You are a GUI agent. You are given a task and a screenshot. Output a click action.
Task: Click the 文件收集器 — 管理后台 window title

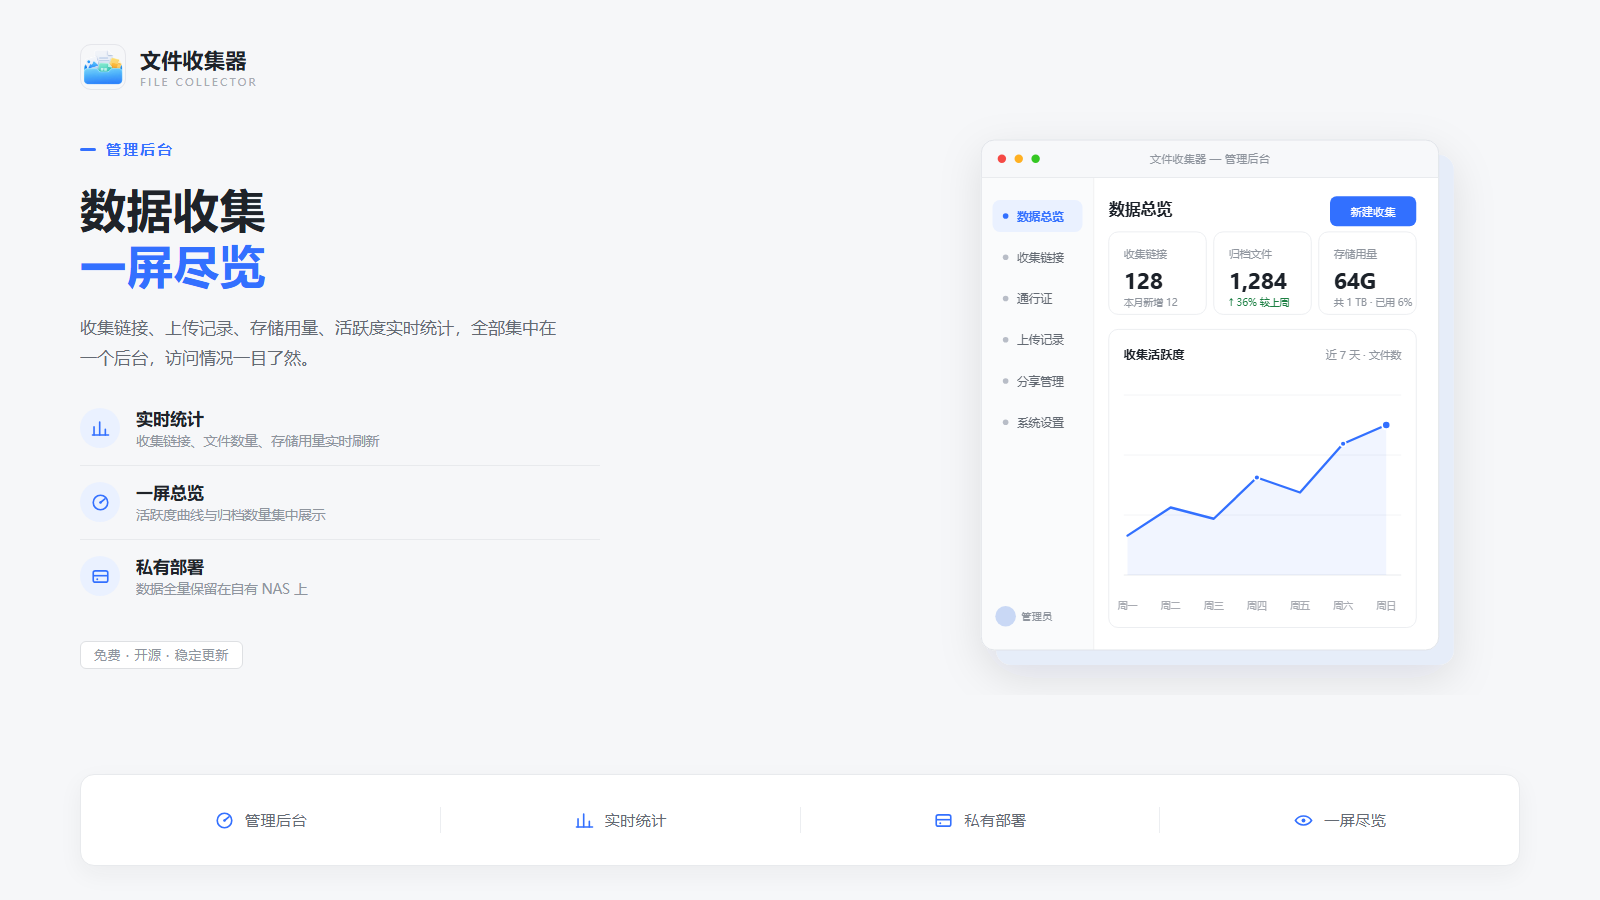tap(1209, 159)
